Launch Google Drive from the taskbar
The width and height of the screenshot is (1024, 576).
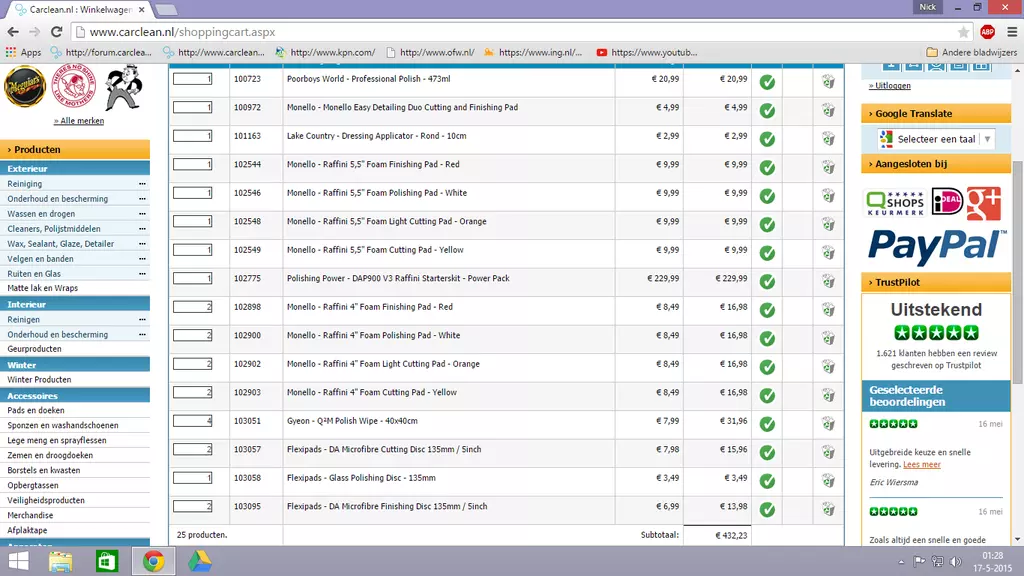200,561
